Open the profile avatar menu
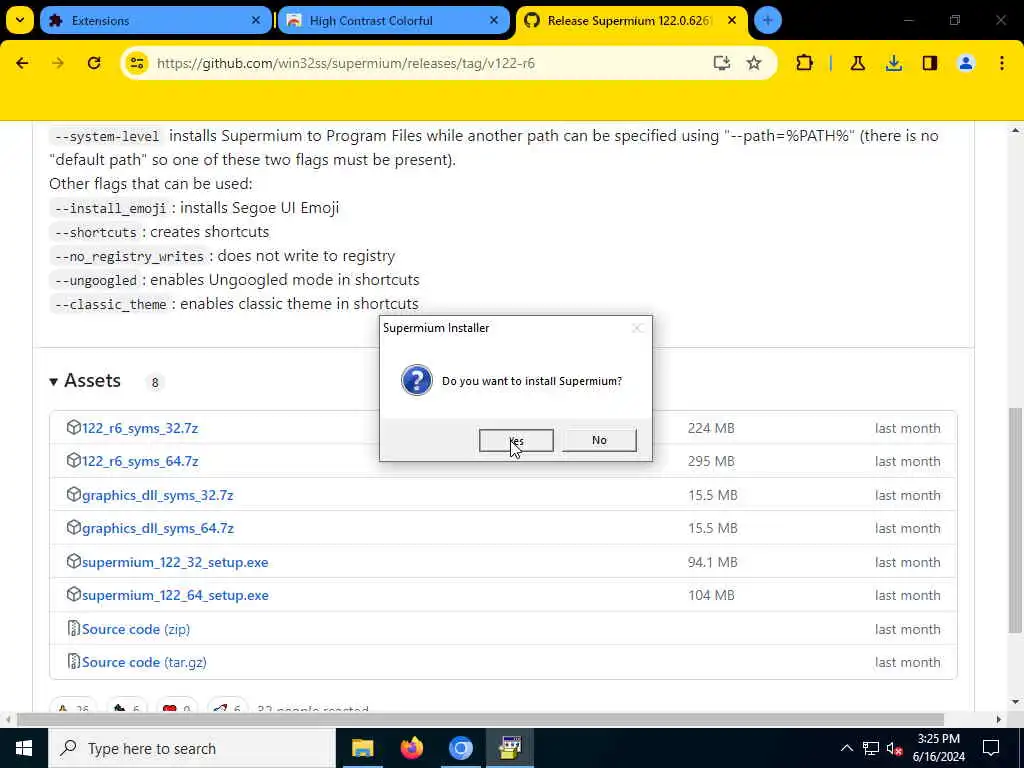This screenshot has width=1024, height=768. [965, 63]
